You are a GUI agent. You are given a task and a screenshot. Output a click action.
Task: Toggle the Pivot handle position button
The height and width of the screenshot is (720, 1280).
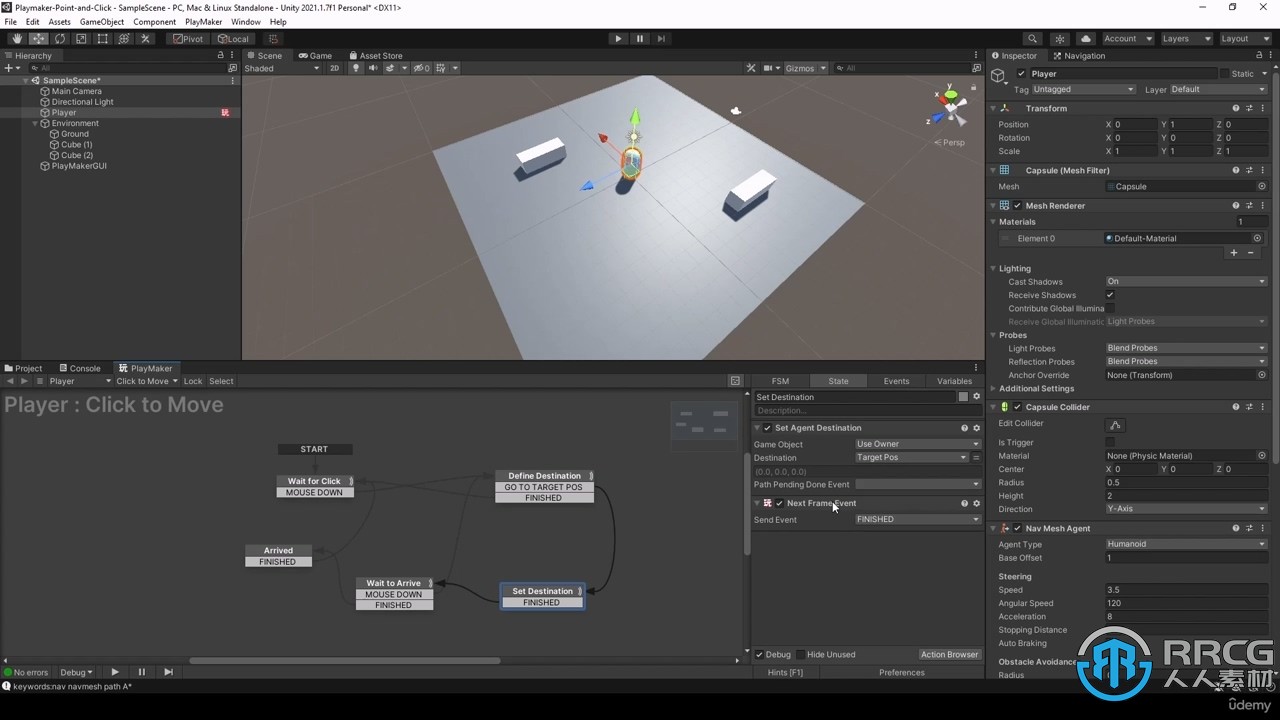click(x=187, y=39)
